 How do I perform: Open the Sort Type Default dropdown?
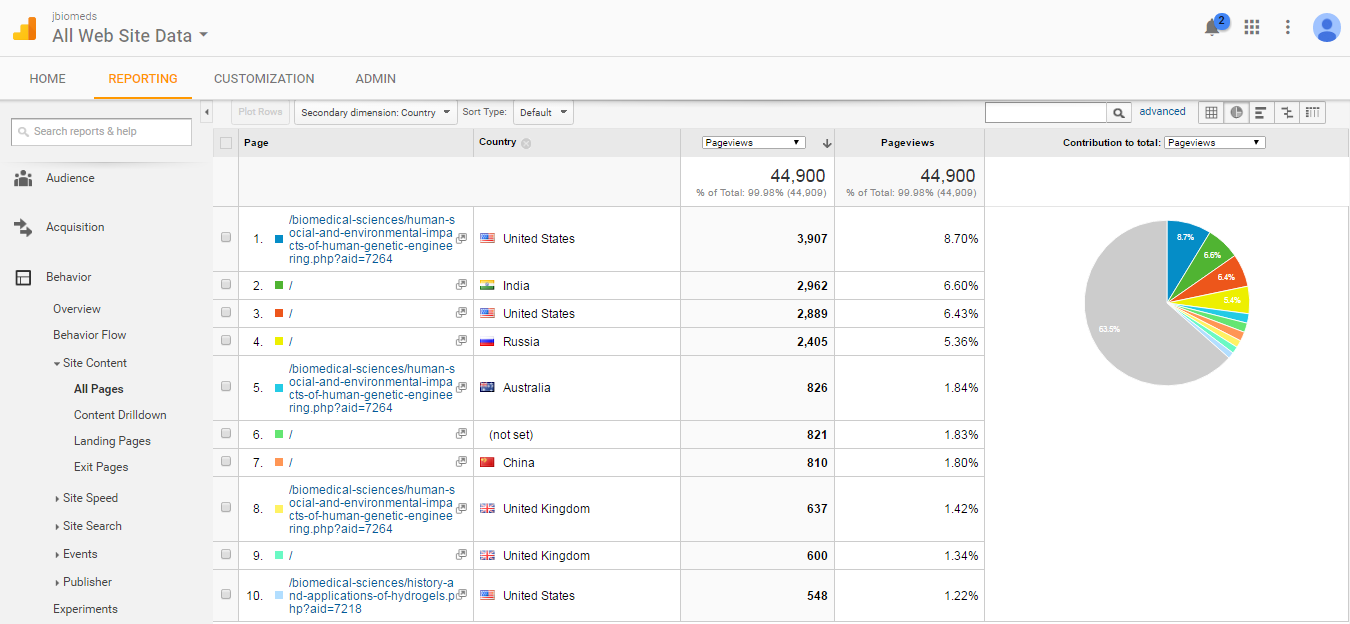pyautogui.click(x=544, y=113)
